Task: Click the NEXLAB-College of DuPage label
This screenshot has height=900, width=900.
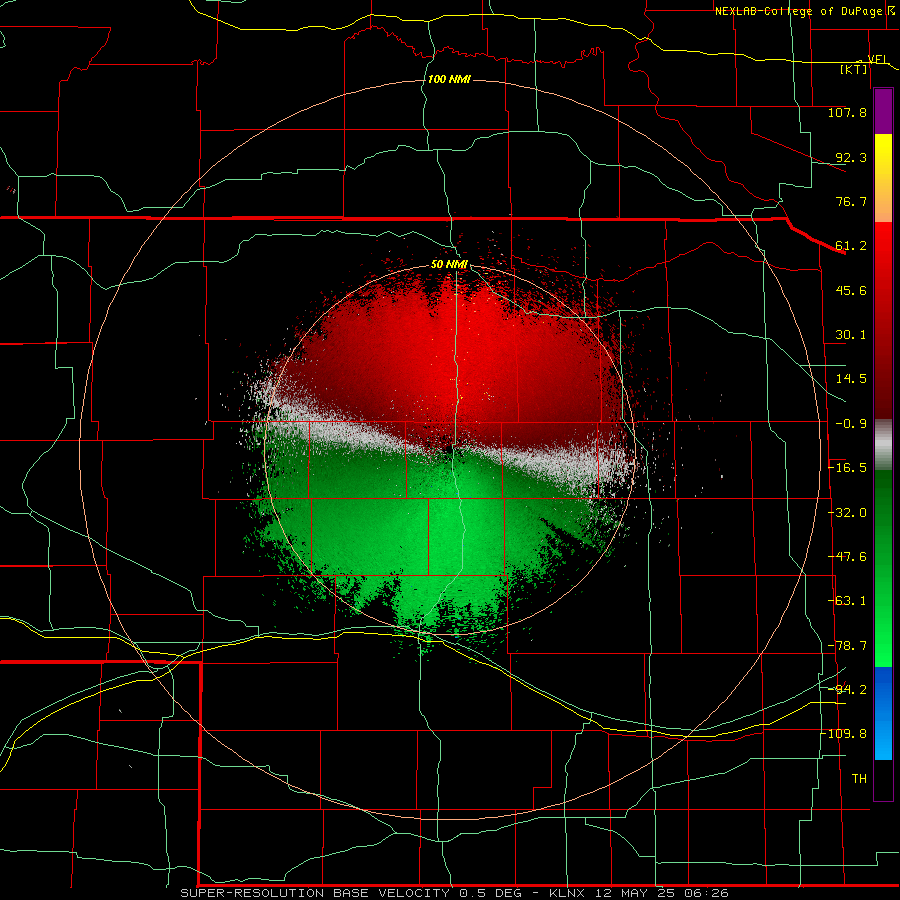Action: coord(798,11)
